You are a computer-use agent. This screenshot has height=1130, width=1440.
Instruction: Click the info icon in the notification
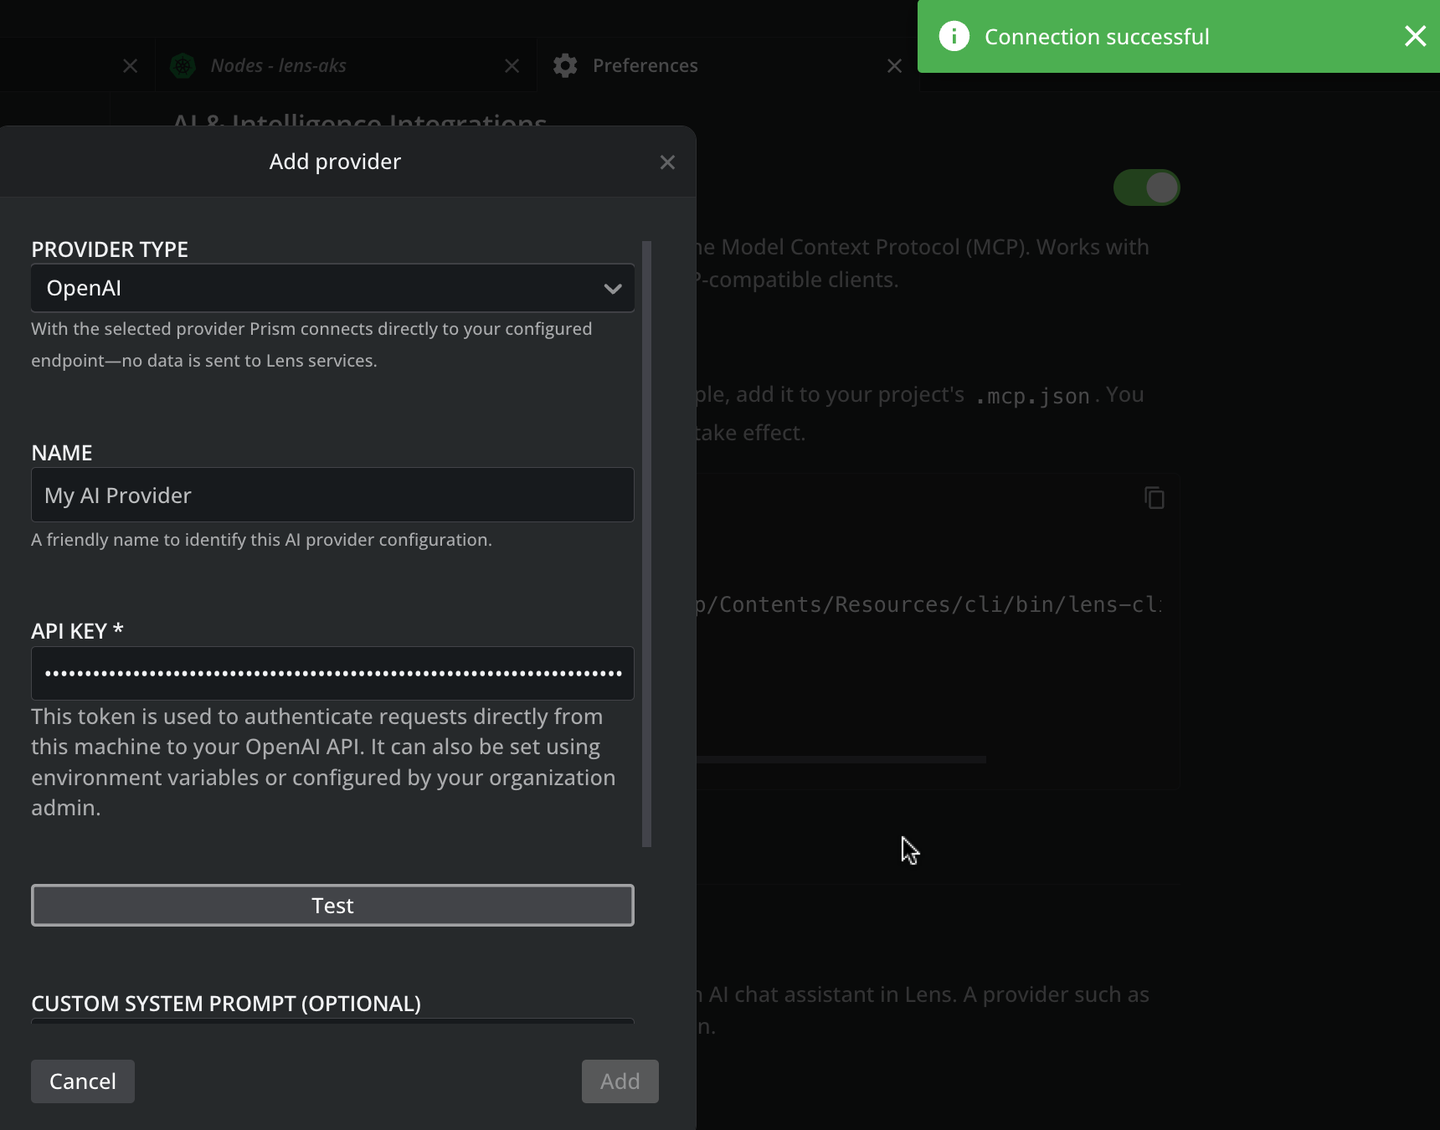click(954, 37)
